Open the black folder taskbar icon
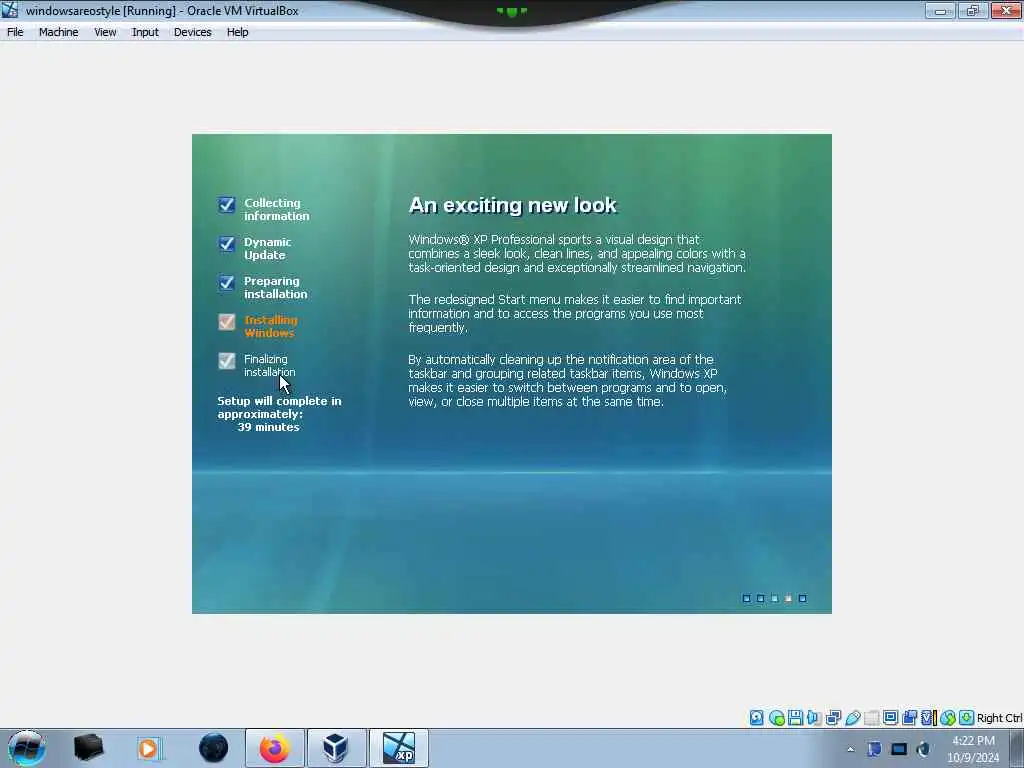 88,748
